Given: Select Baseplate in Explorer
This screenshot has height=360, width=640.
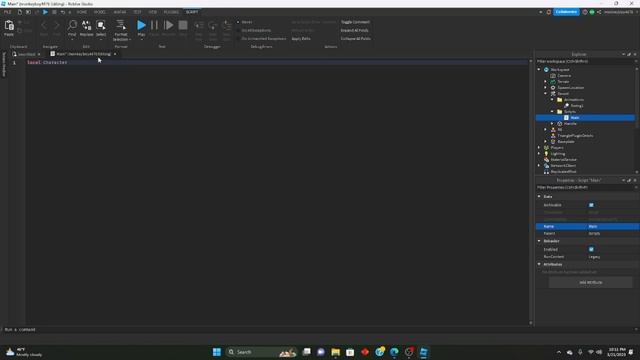Looking at the screenshot, I should coord(566,142).
